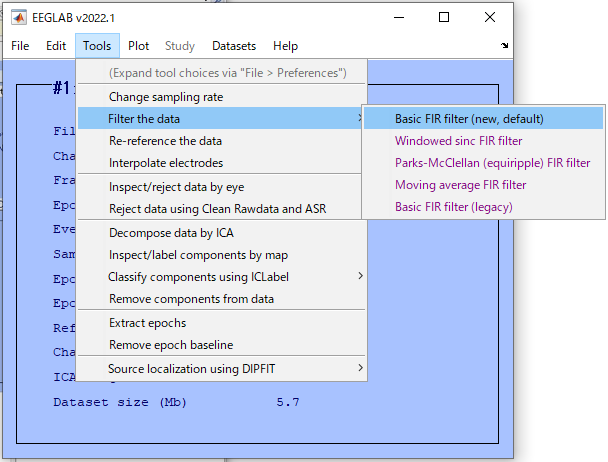The image size is (608, 462).
Task: Select Moving average FIR filter
Action: point(484,185)
